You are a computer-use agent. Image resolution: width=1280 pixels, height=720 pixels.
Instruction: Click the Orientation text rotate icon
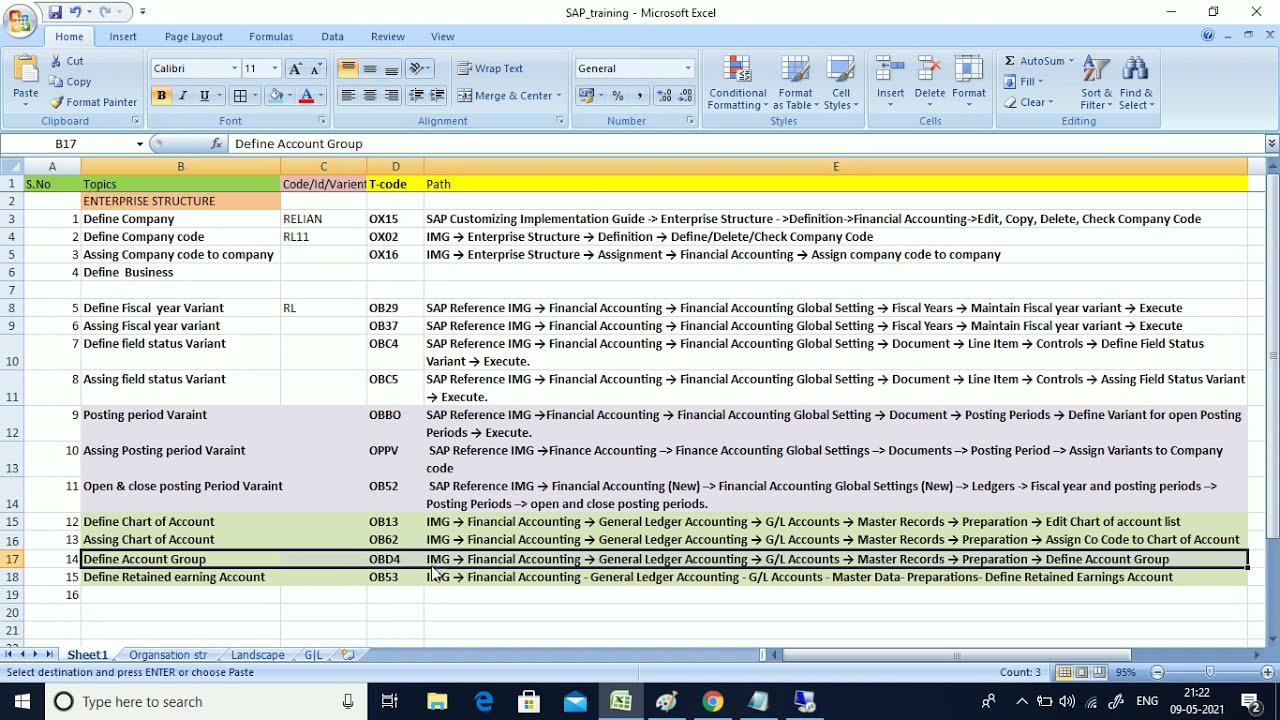(418, 68)
